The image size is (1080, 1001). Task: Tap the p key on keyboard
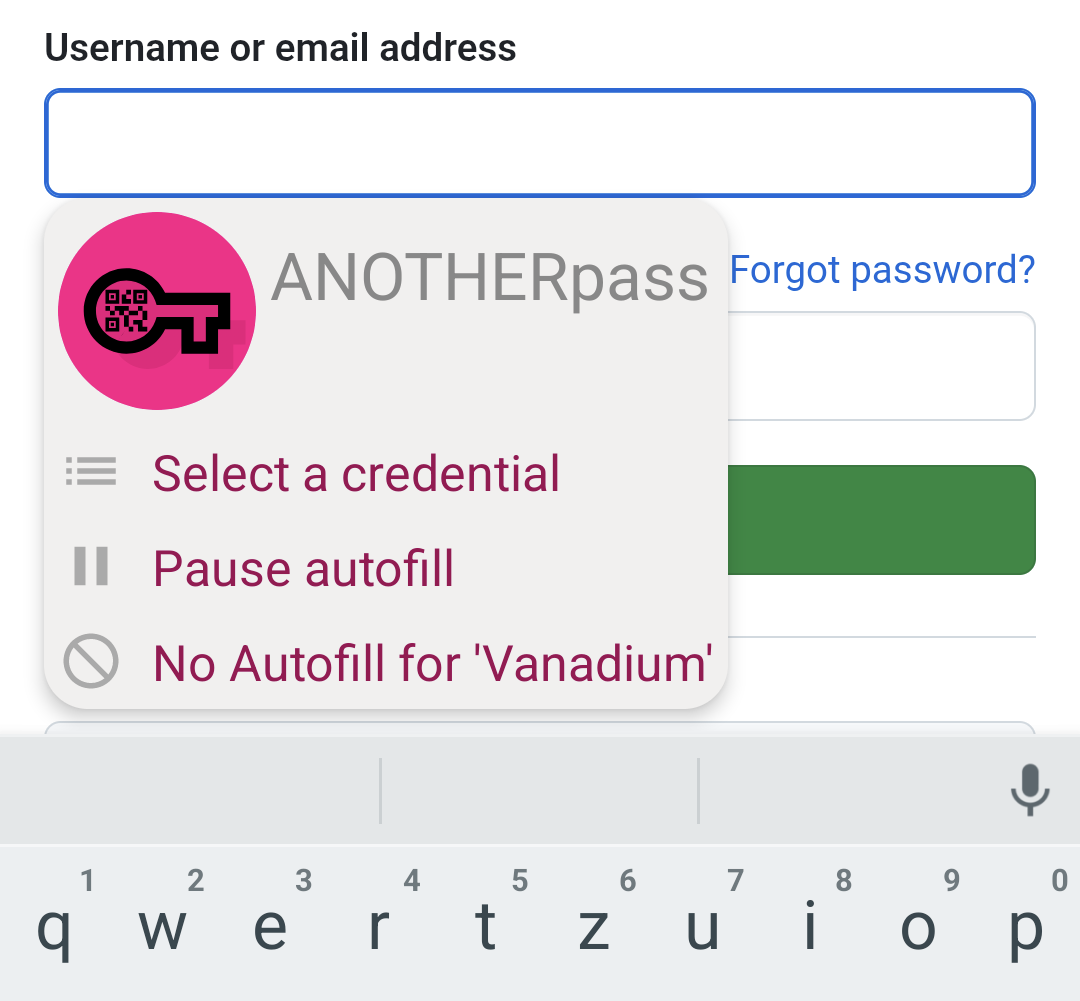1026,927
